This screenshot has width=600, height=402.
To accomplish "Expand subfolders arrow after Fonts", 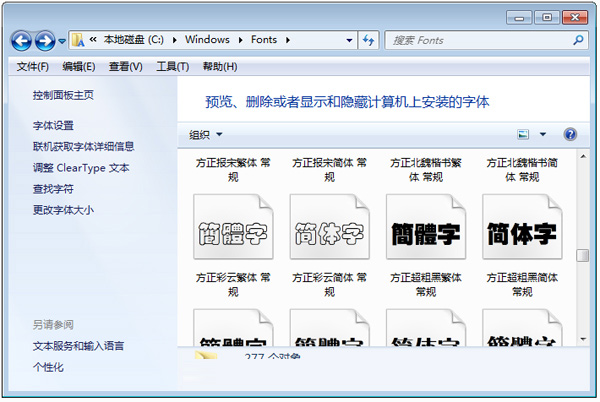I will 288,40.
